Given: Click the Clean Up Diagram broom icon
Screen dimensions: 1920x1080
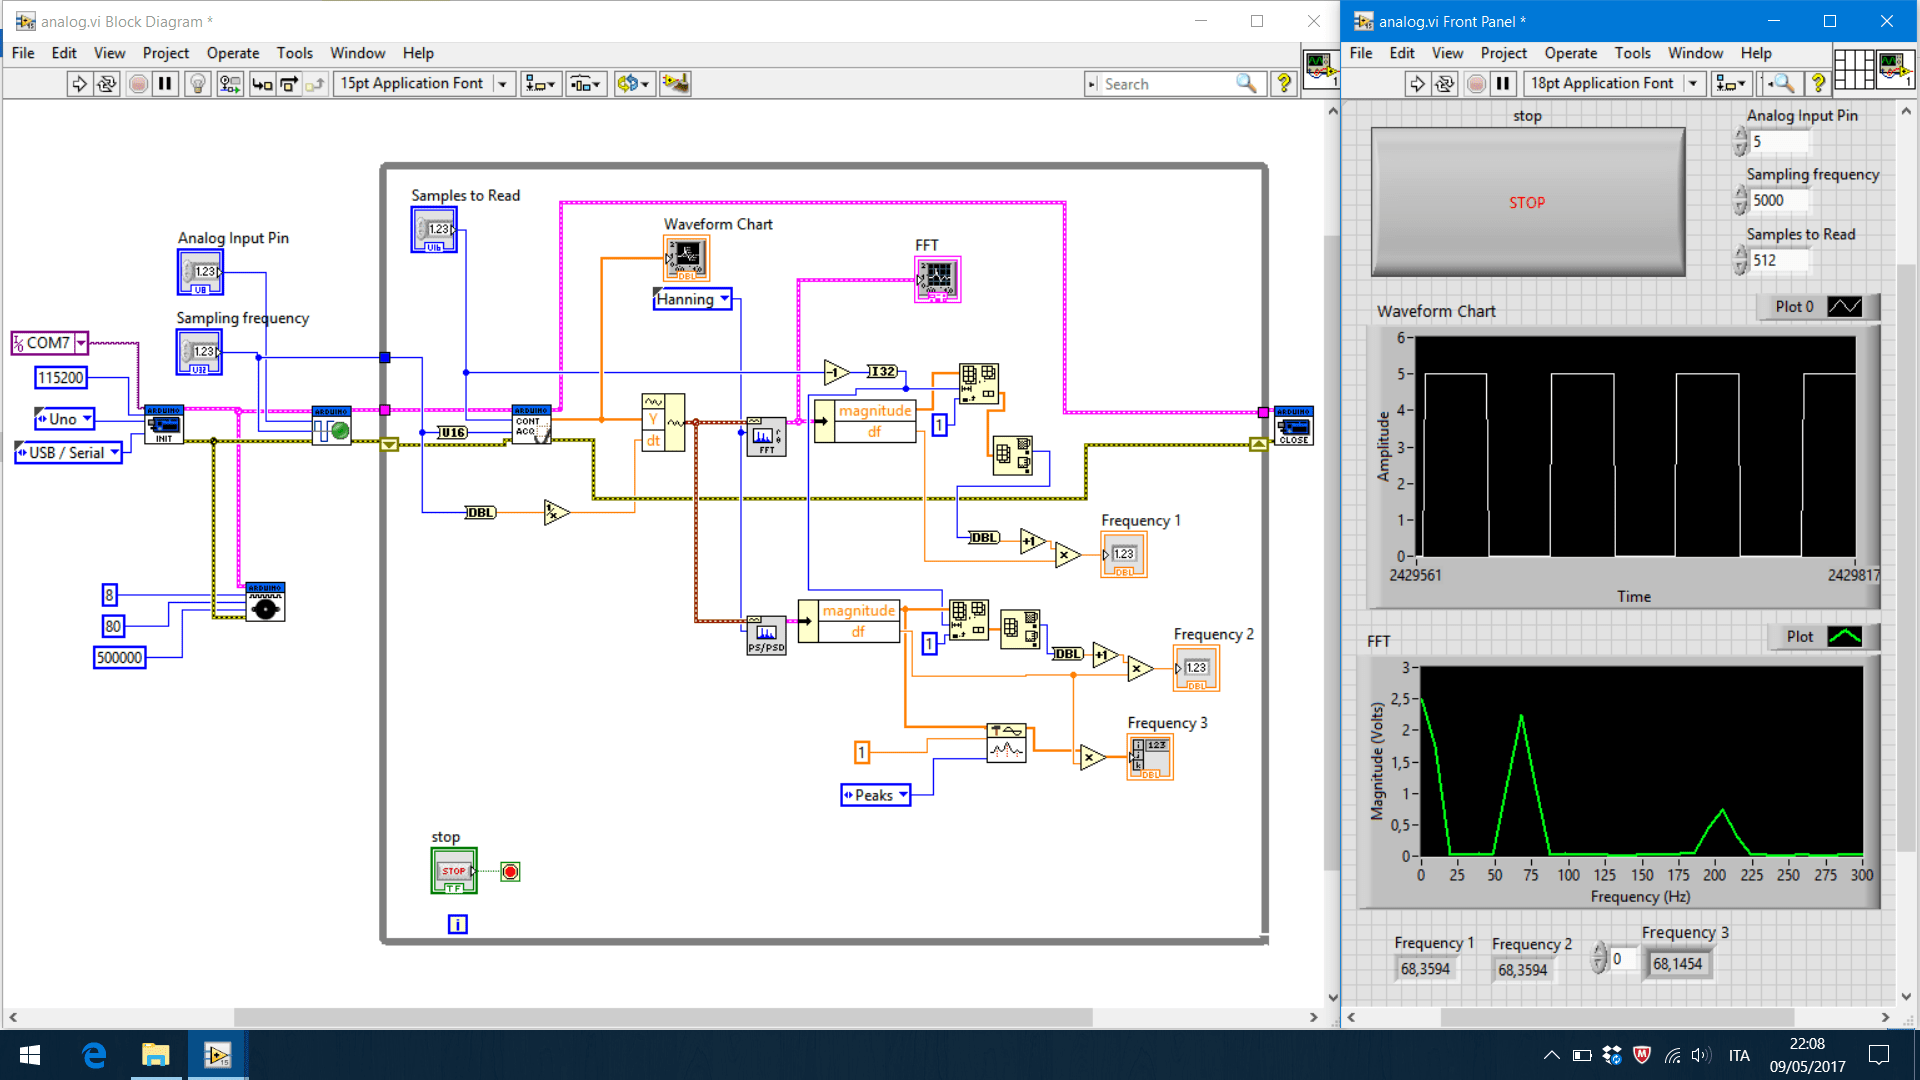Looking at the screenshot, I should tap(675, 84).
